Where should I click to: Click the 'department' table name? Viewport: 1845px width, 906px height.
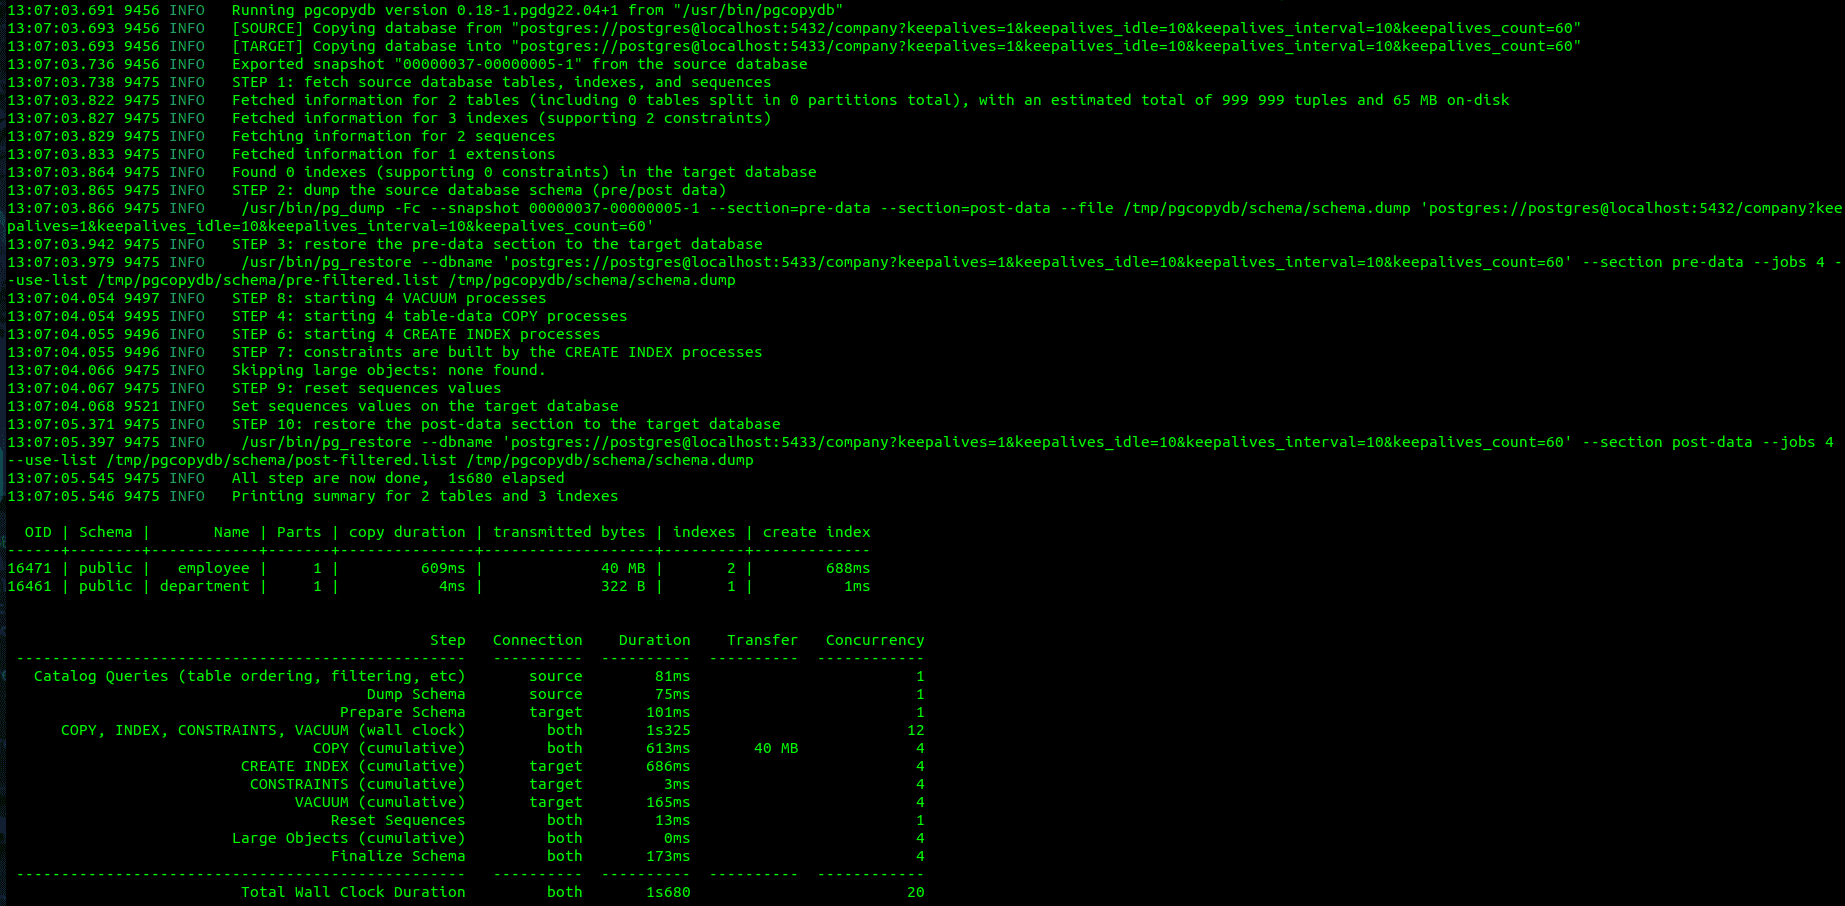coord(205,586)
